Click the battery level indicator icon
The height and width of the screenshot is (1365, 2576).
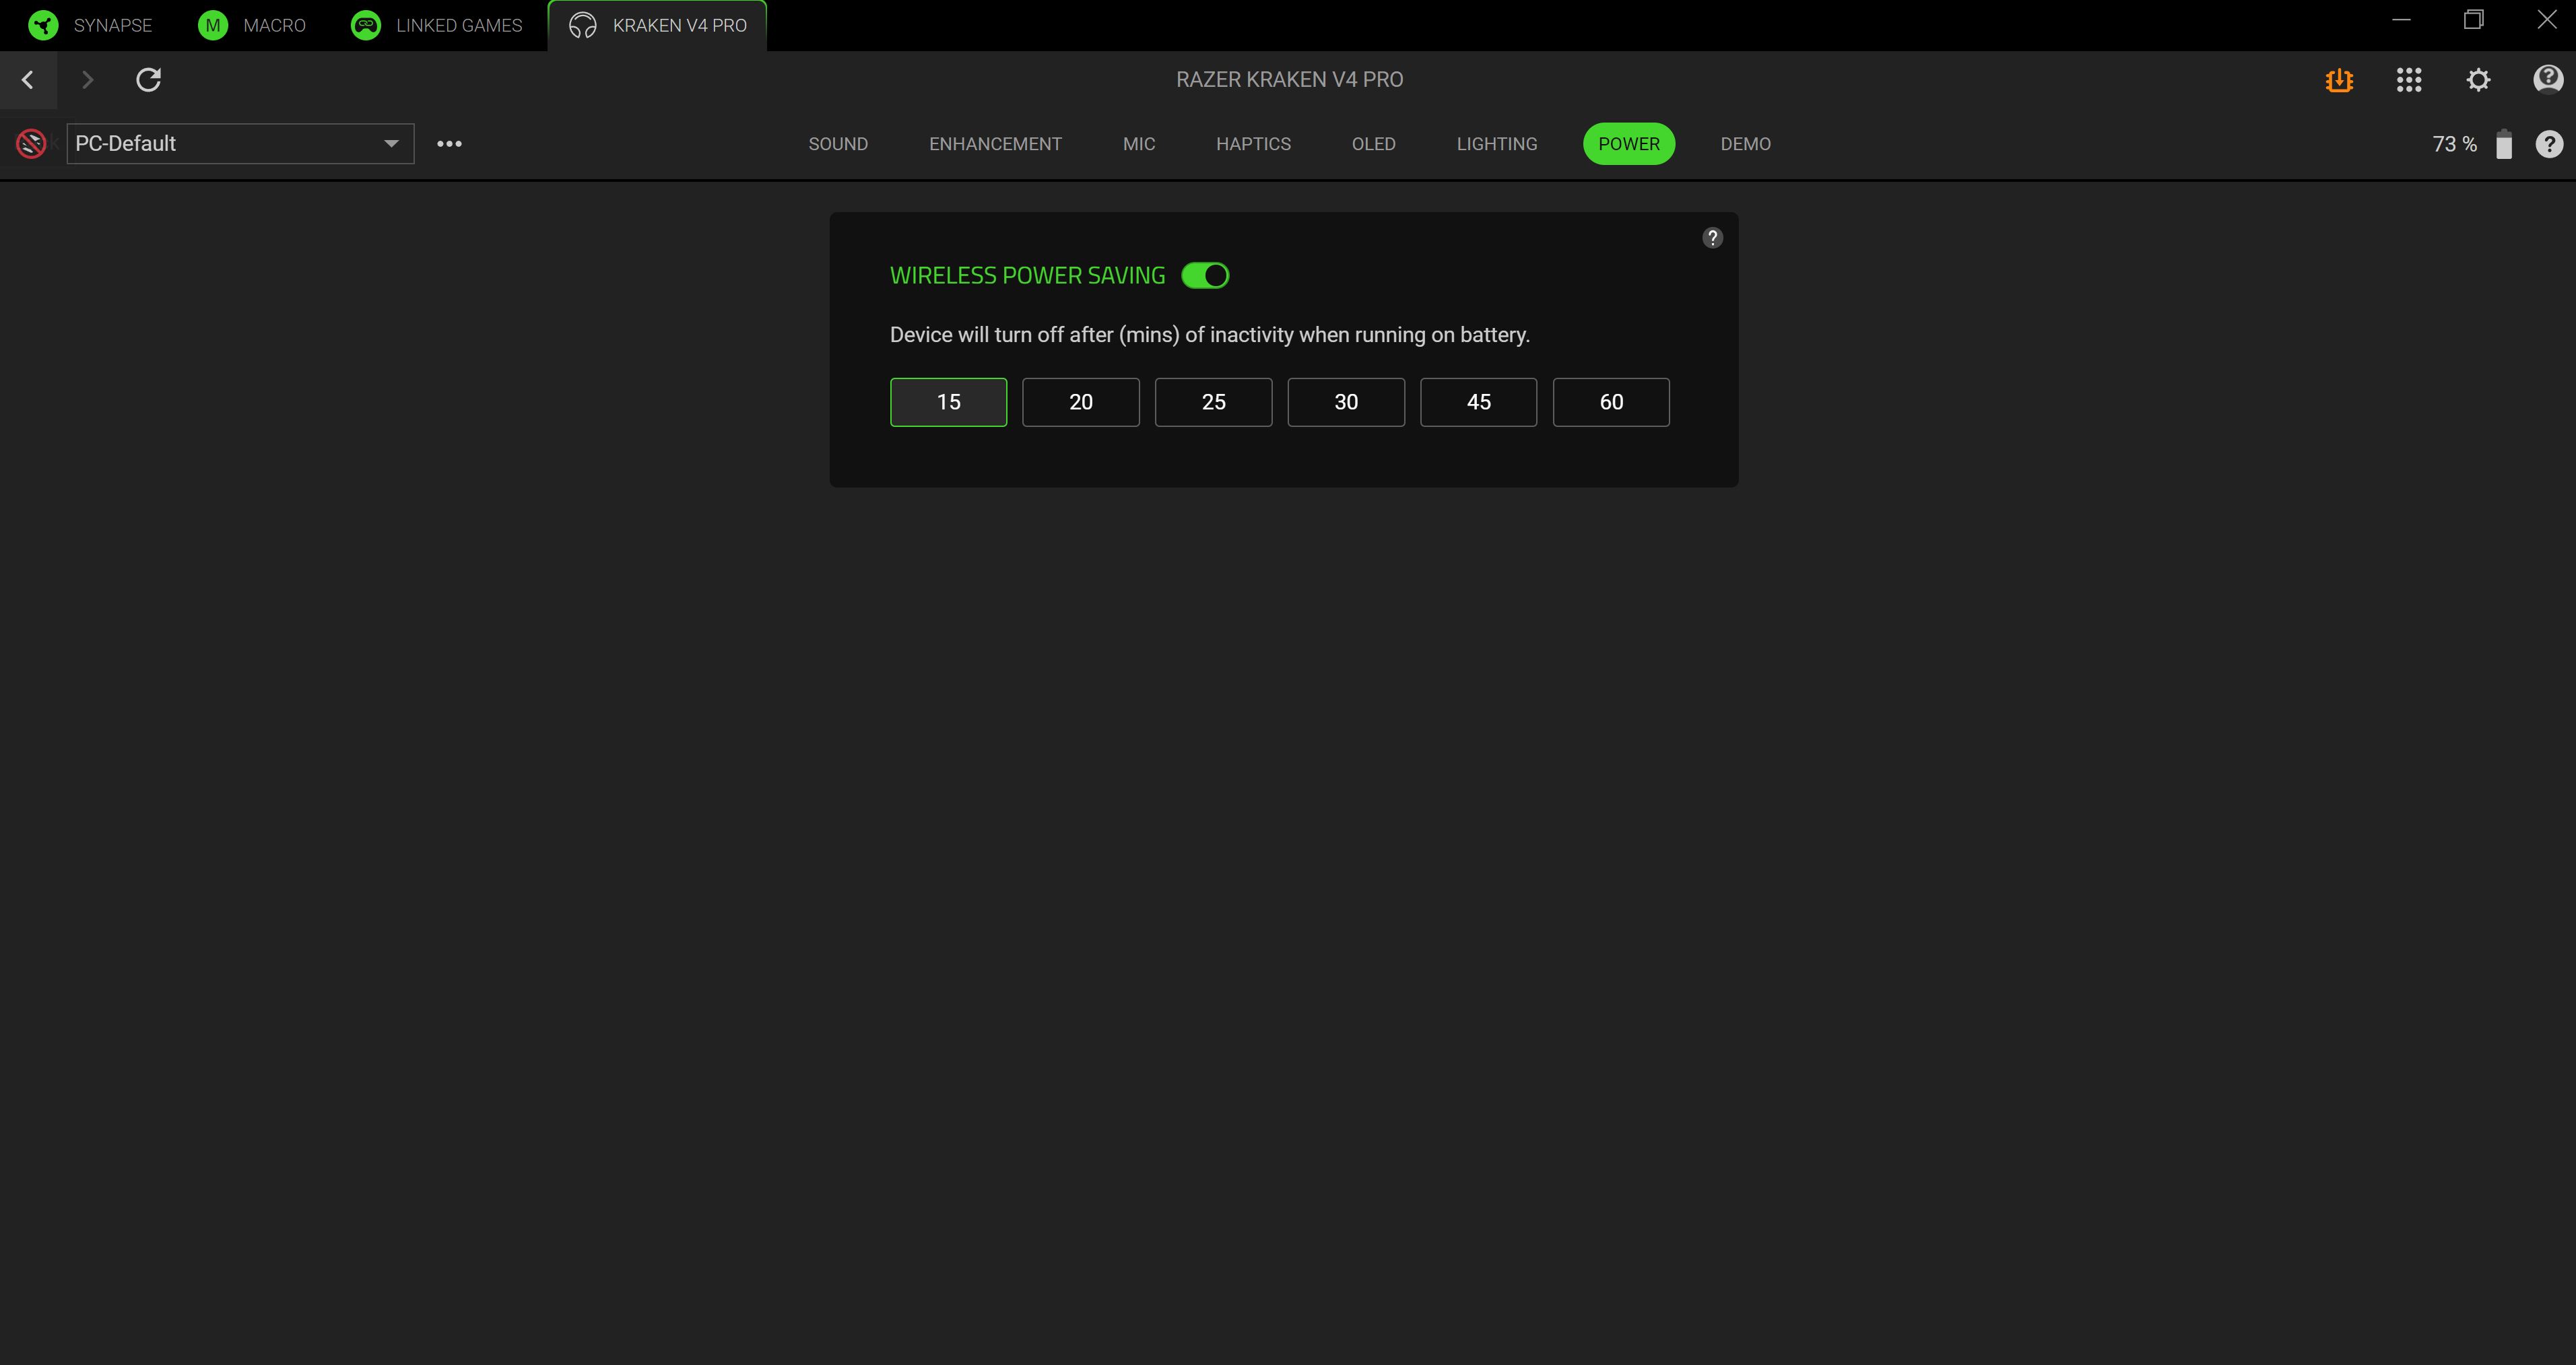[2504, 144]
